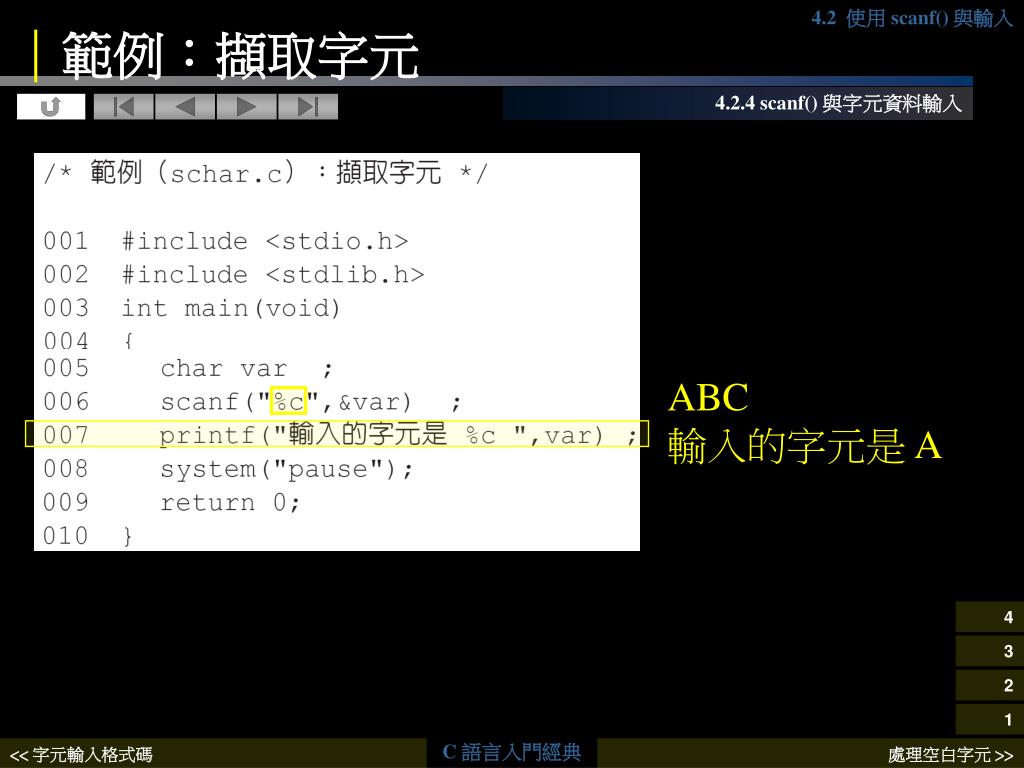1024x768 pixels.
Task: Click line 003 int main(void)
Action: (191, 308)
